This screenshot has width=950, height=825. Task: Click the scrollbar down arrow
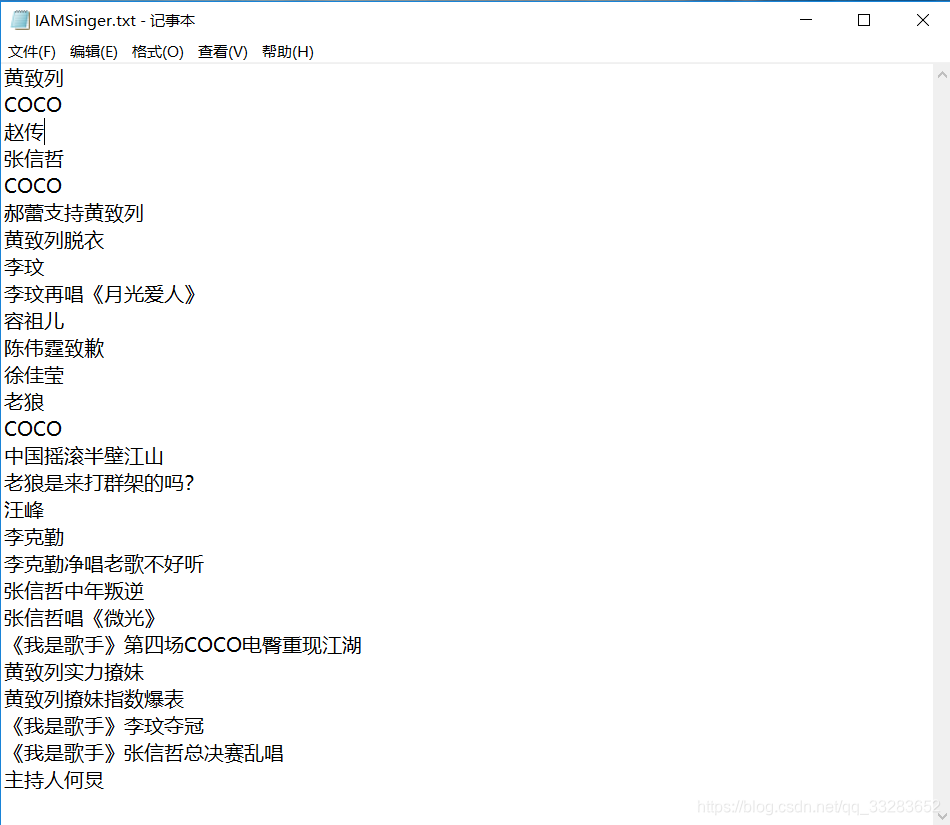[x=942, y=816]
